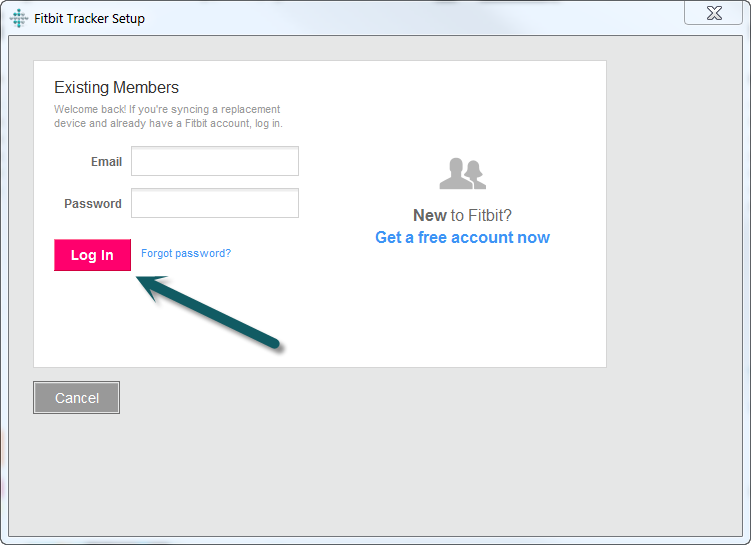Click the larger man silhouette icon
The image size is (751, 545).
[x=454, y=173]
